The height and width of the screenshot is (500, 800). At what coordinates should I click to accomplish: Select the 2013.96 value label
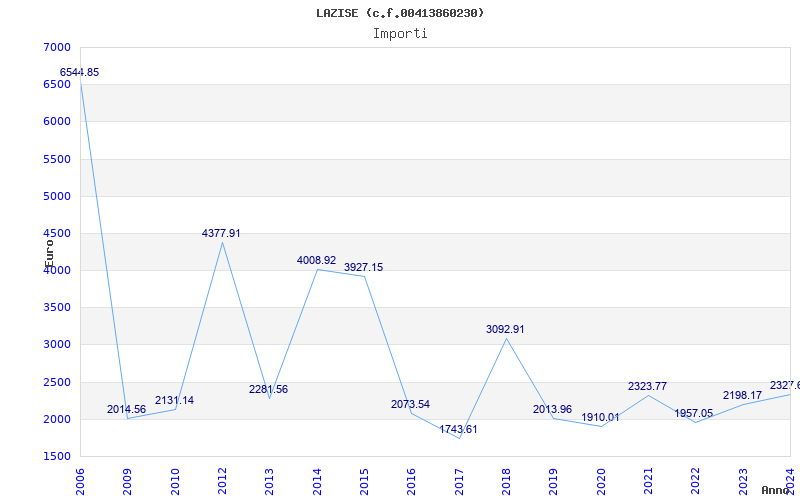553,409
